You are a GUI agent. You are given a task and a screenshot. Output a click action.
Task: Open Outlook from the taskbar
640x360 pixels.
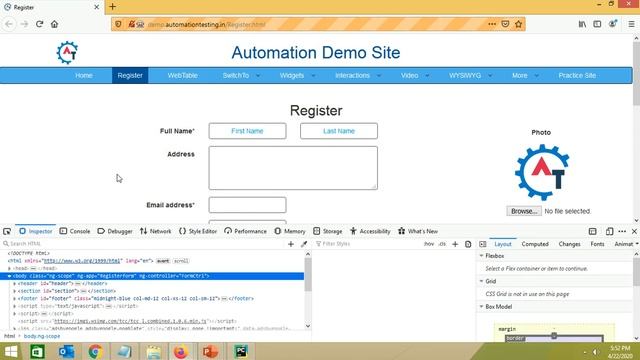(x=67, y=351)
